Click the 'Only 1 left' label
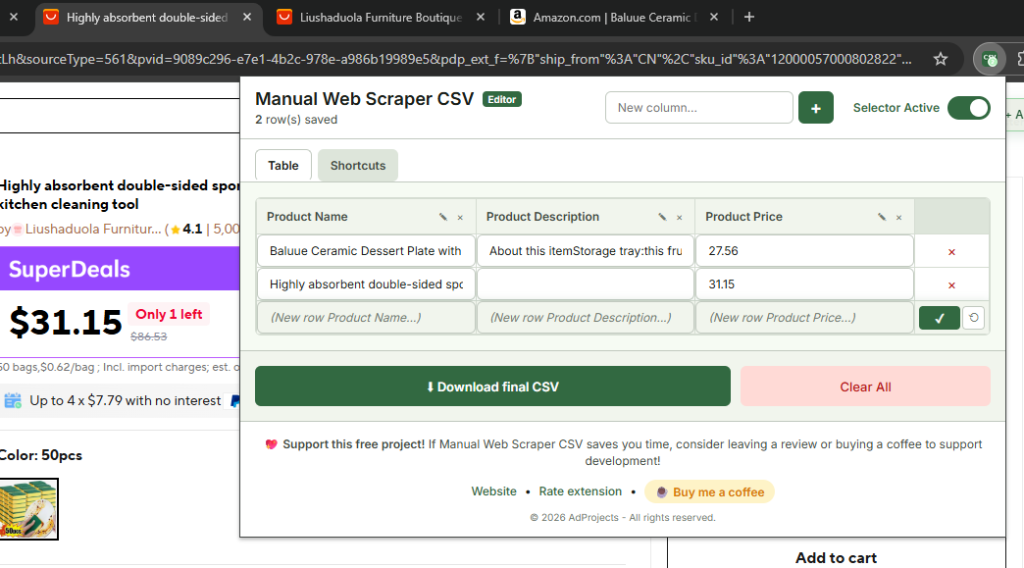This screenshot has width=1024, height=568. (x=168, y=314)
